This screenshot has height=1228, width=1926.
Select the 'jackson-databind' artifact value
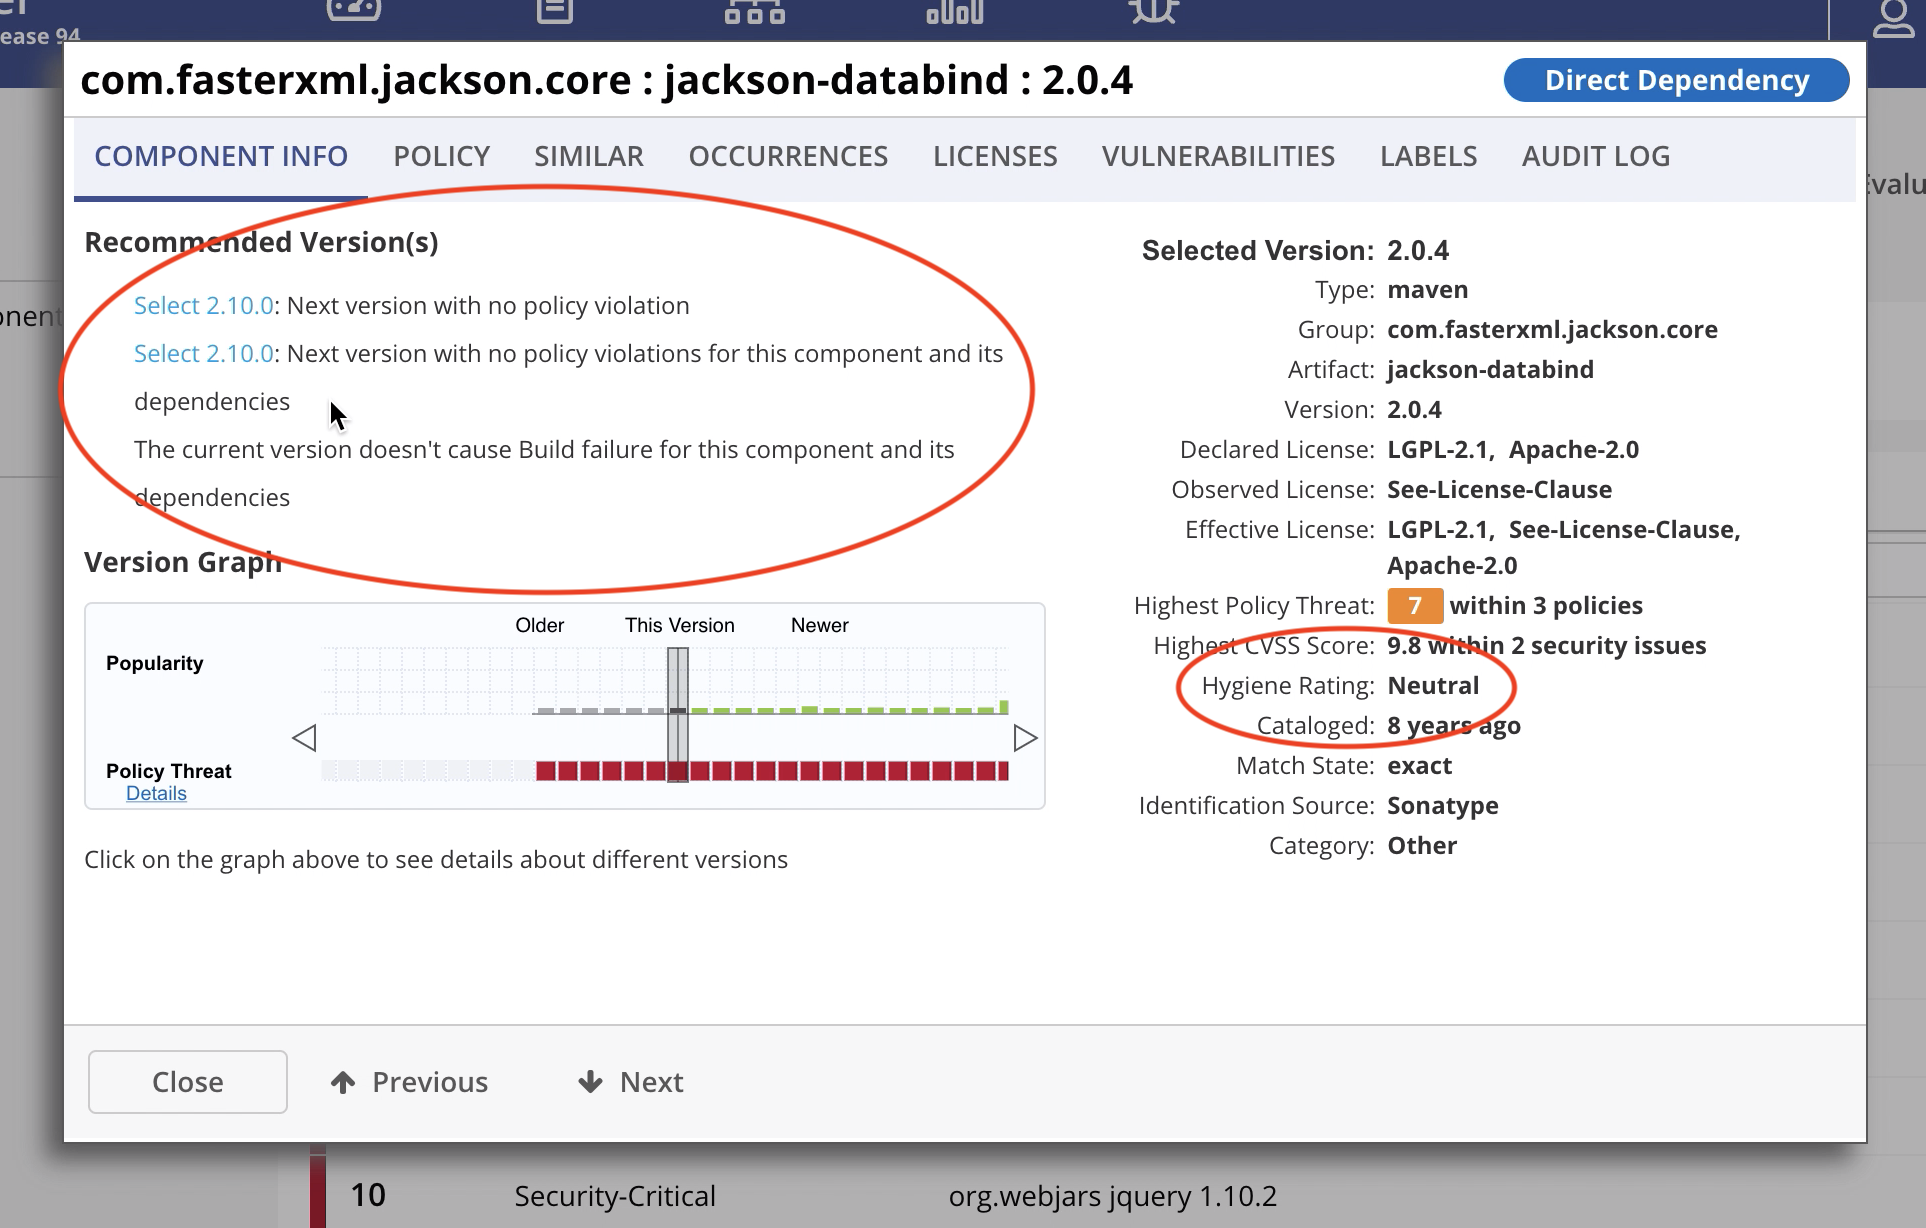(x=1491, y=370)
